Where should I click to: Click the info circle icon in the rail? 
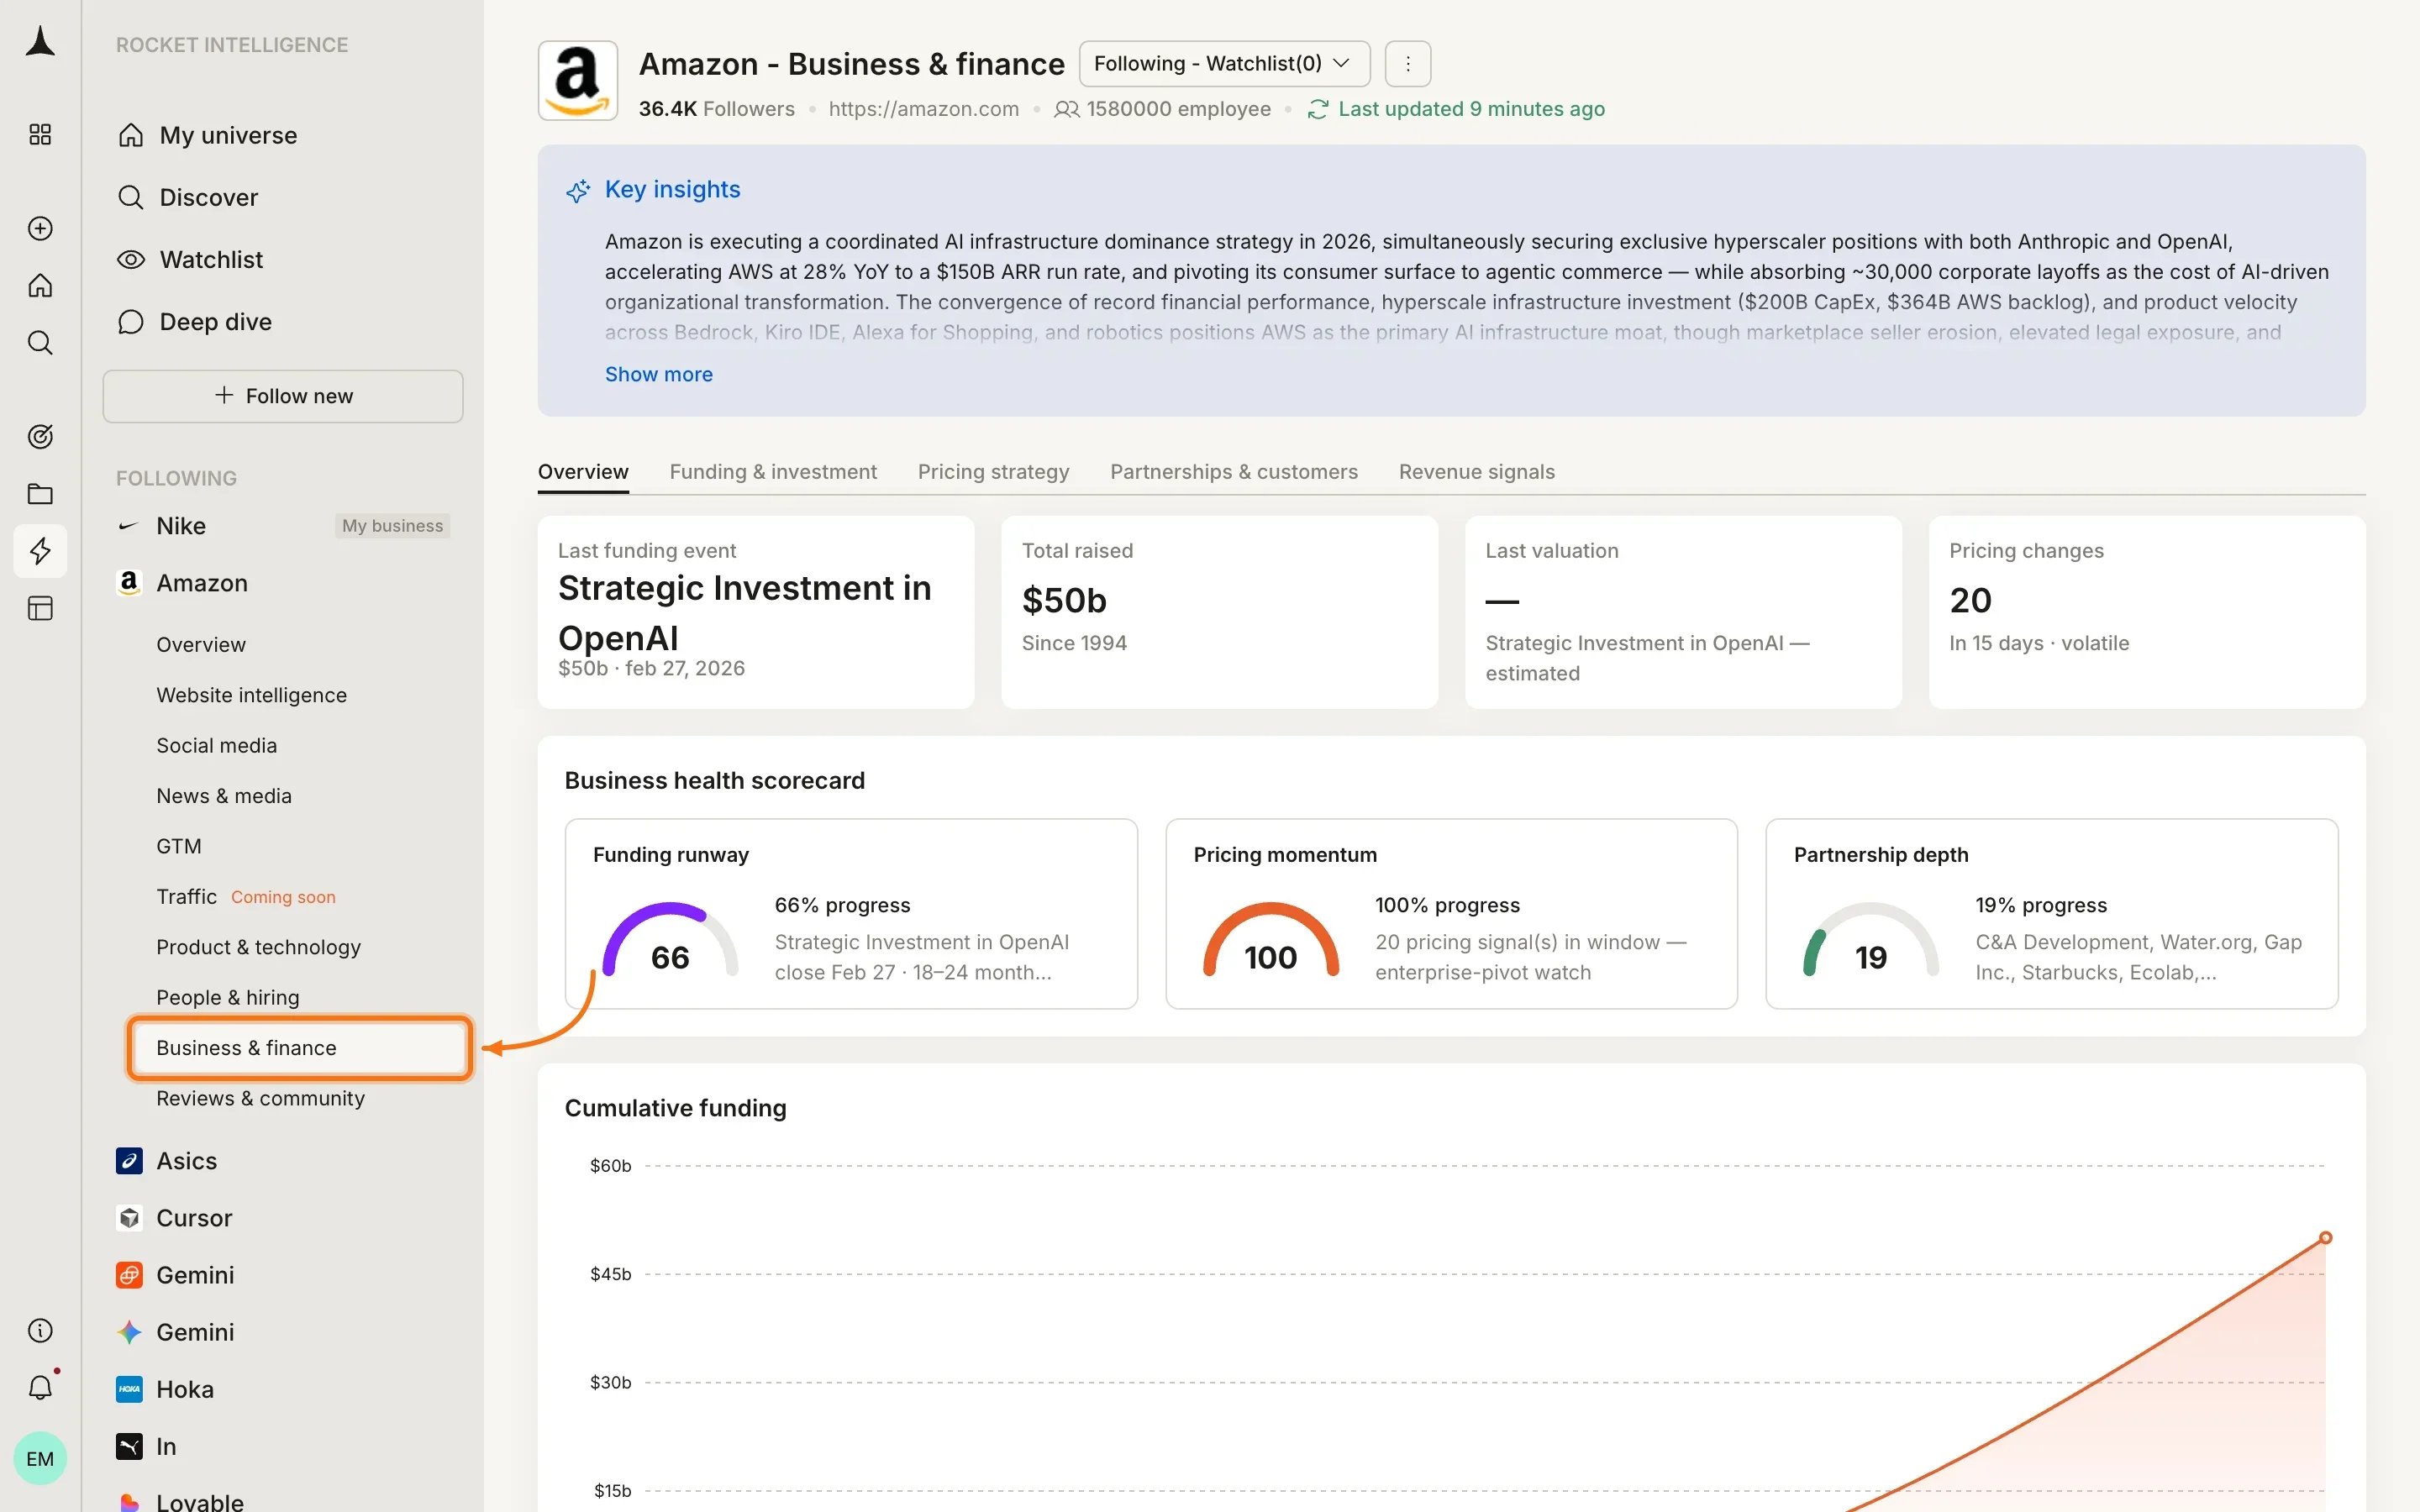40,1330
